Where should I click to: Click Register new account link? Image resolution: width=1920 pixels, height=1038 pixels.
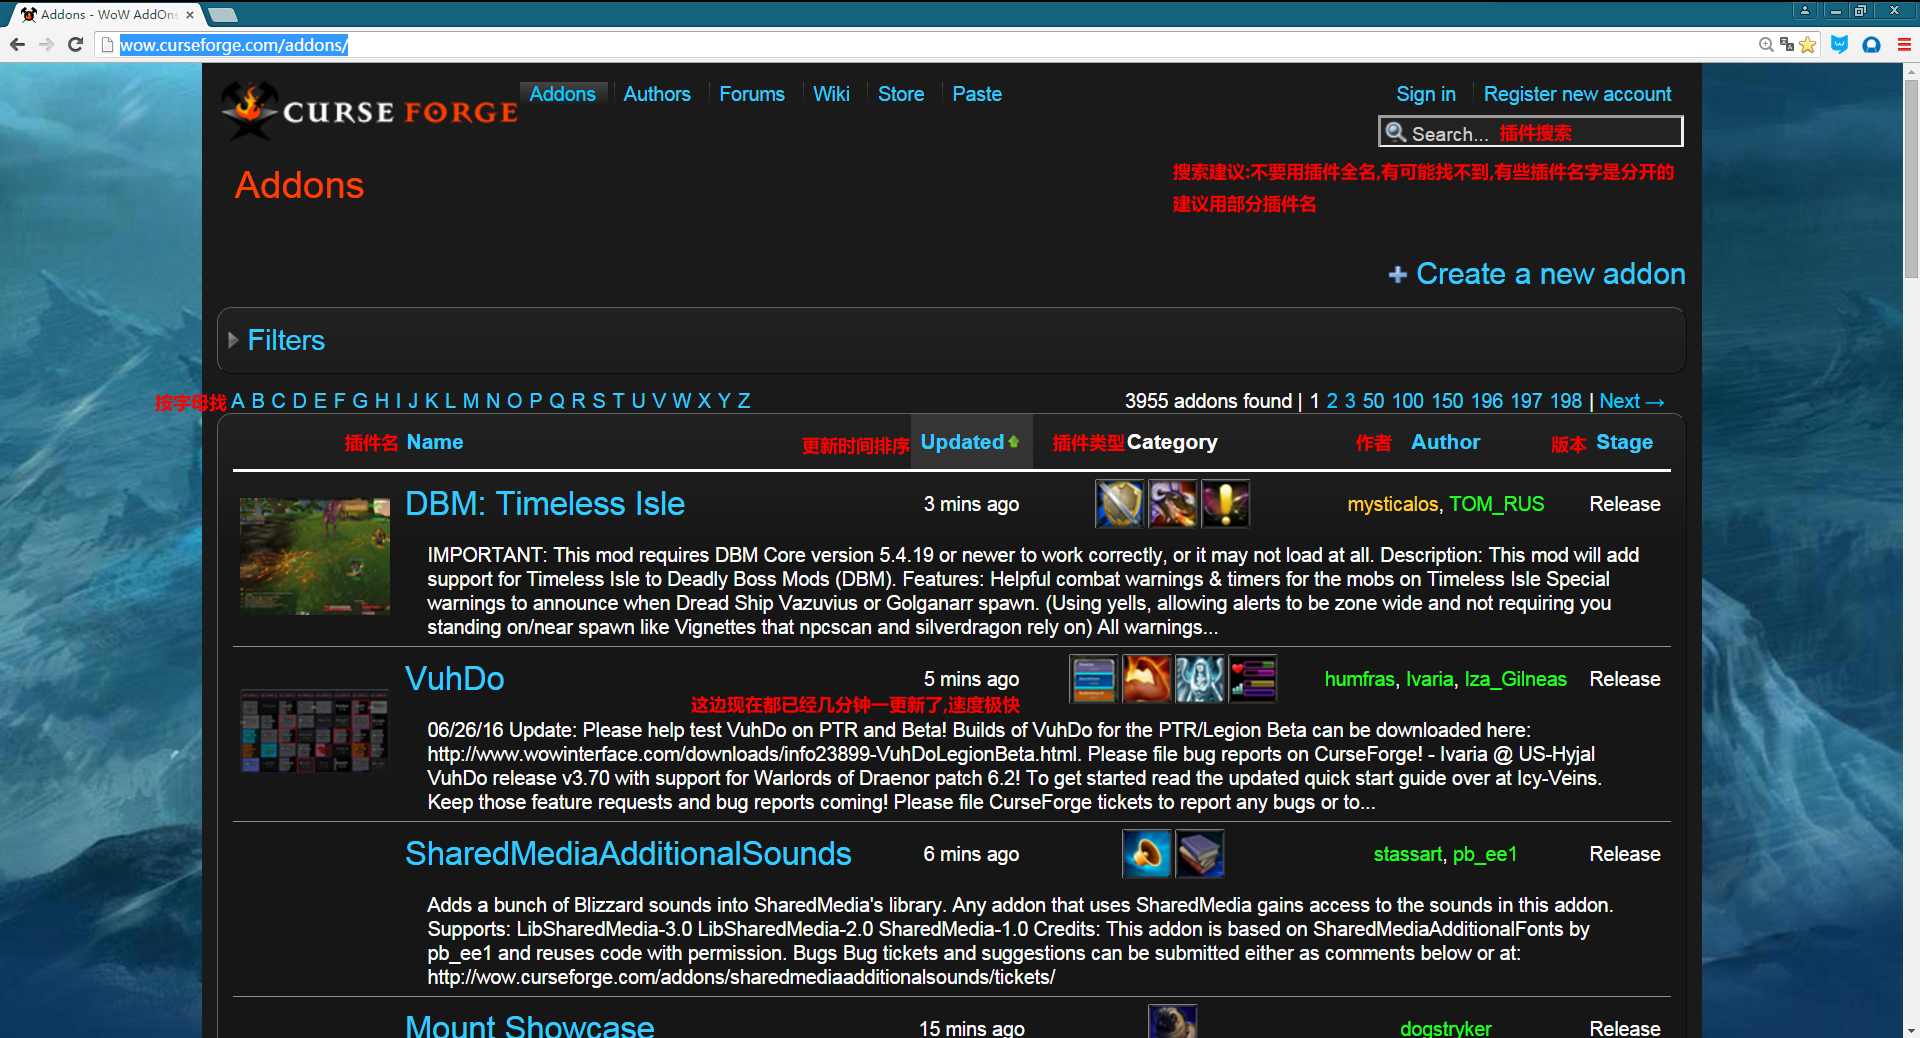click(1577, 94)
